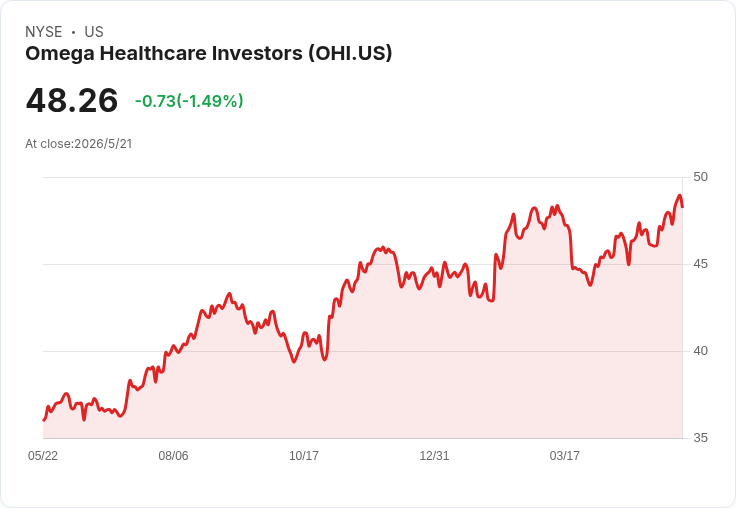736x508 pixels.
Task: Select the 10/17 date axis label
Action: pos(304,455)
